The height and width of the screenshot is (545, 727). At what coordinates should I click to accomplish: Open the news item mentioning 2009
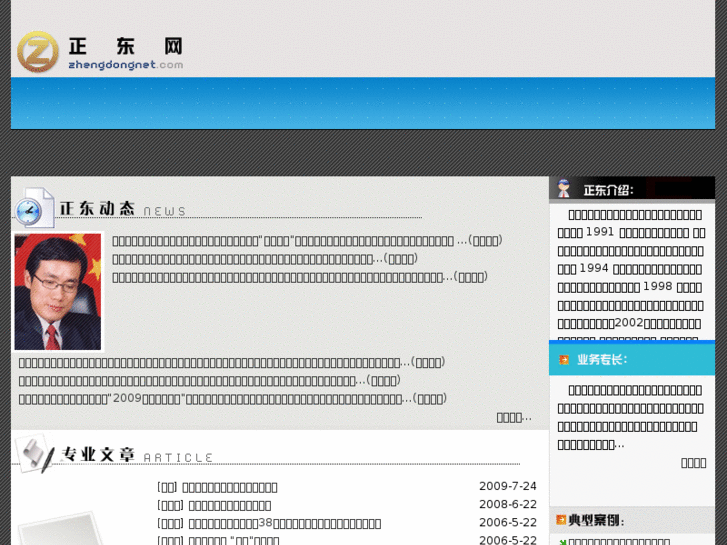(x=232, y=399)
